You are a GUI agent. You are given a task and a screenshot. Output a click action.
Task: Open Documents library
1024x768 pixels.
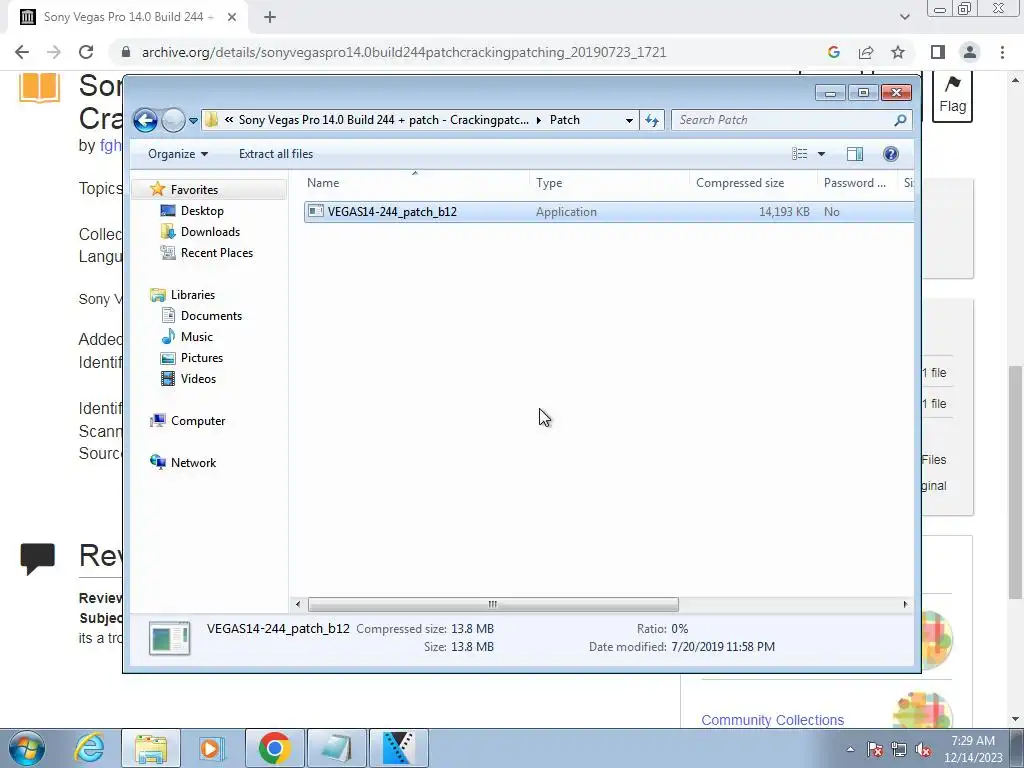(x=211, y=315)
